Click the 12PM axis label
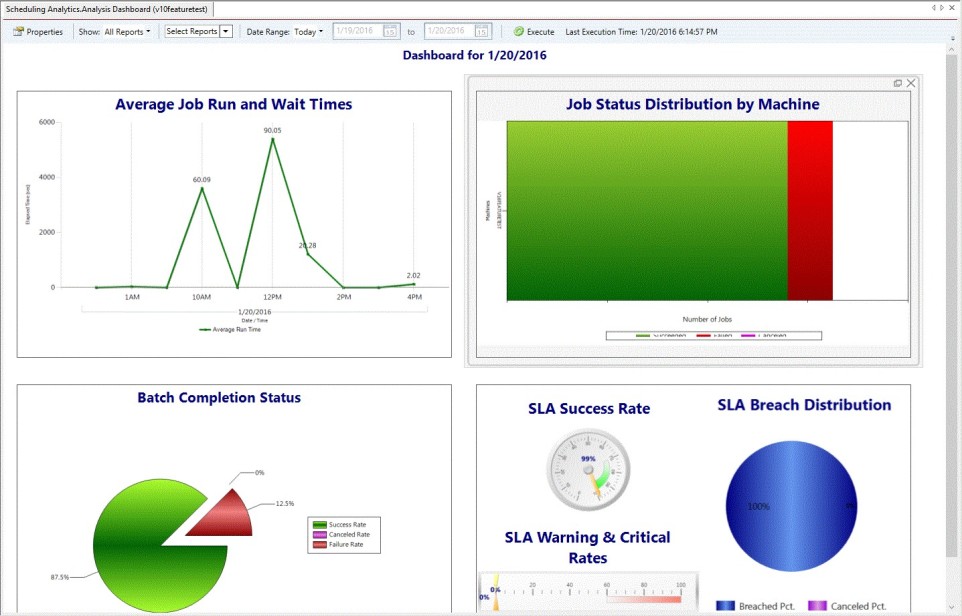The width and height of the screenshot is (962, 616). [272, 297]
